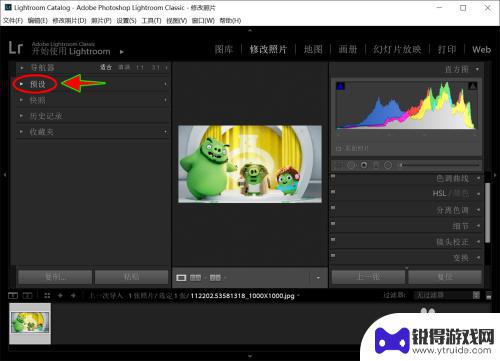Select the Graduated Filter tool
This screenshot has width=500, height=361.
pos(376,165)
